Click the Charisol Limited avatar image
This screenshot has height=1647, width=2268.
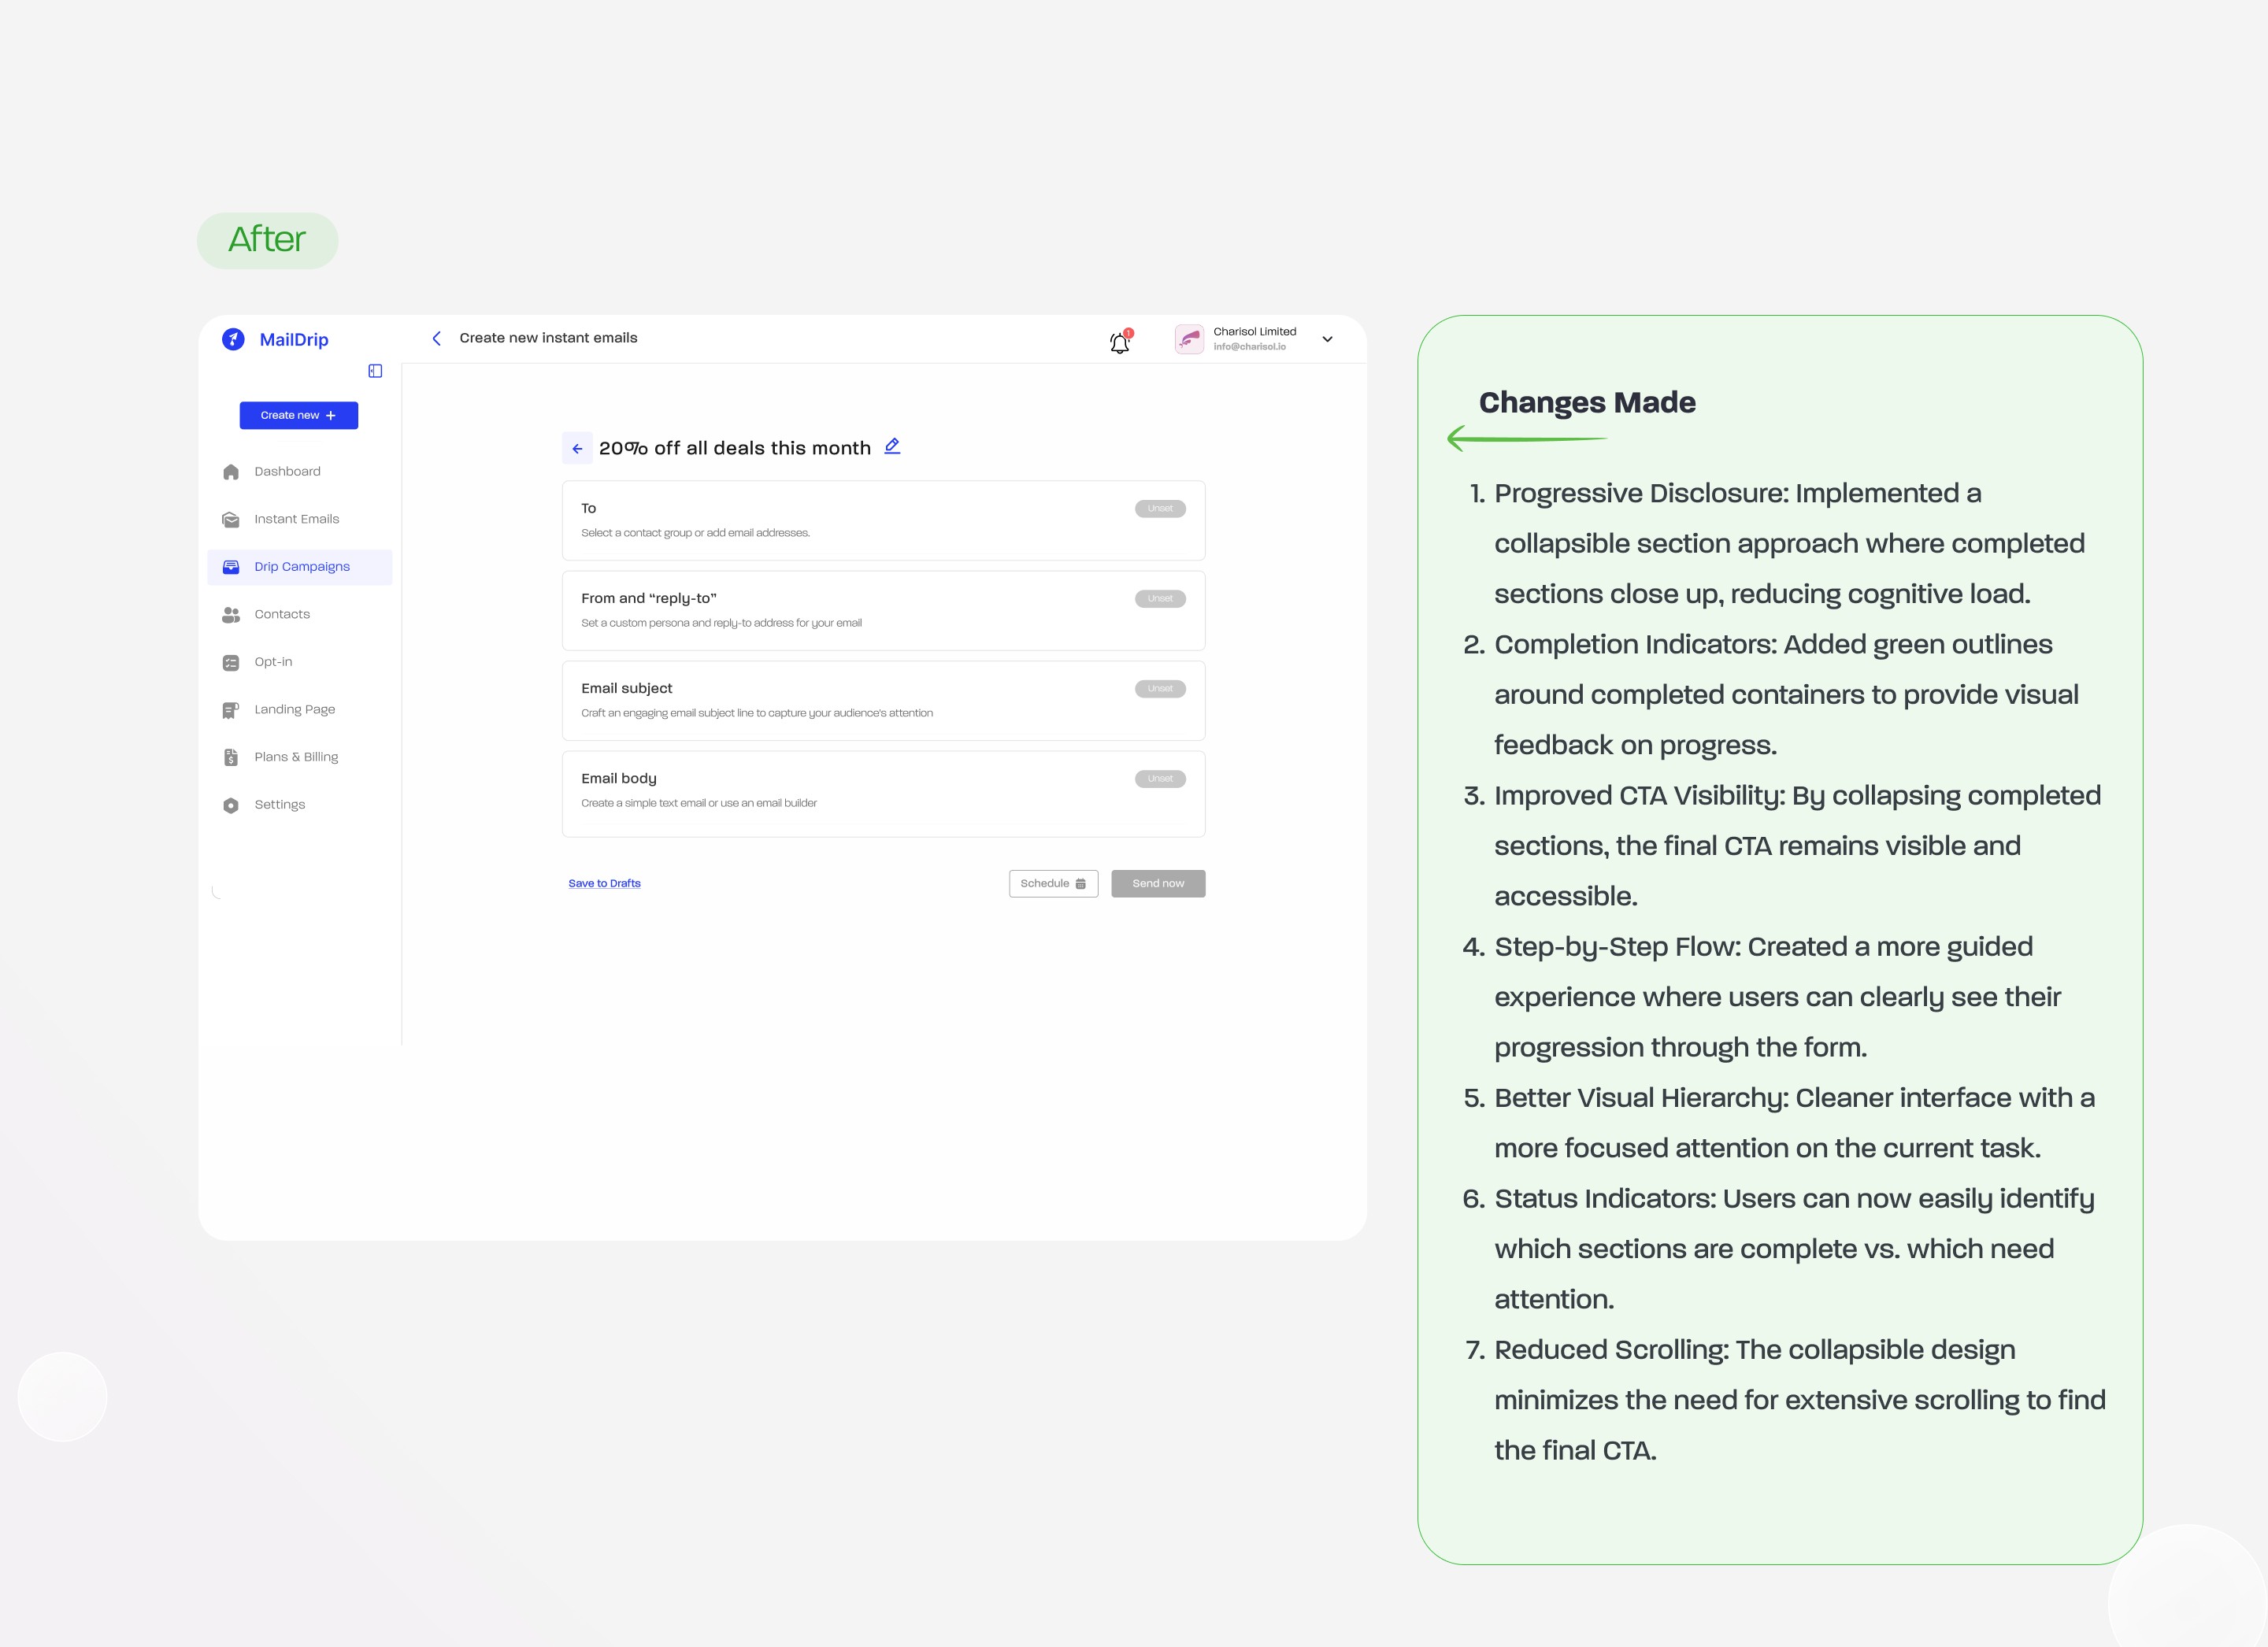(1189, 339)
